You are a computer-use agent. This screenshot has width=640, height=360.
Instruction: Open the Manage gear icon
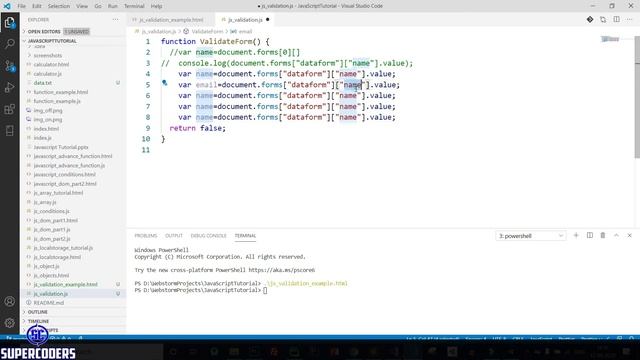(9, 322)
